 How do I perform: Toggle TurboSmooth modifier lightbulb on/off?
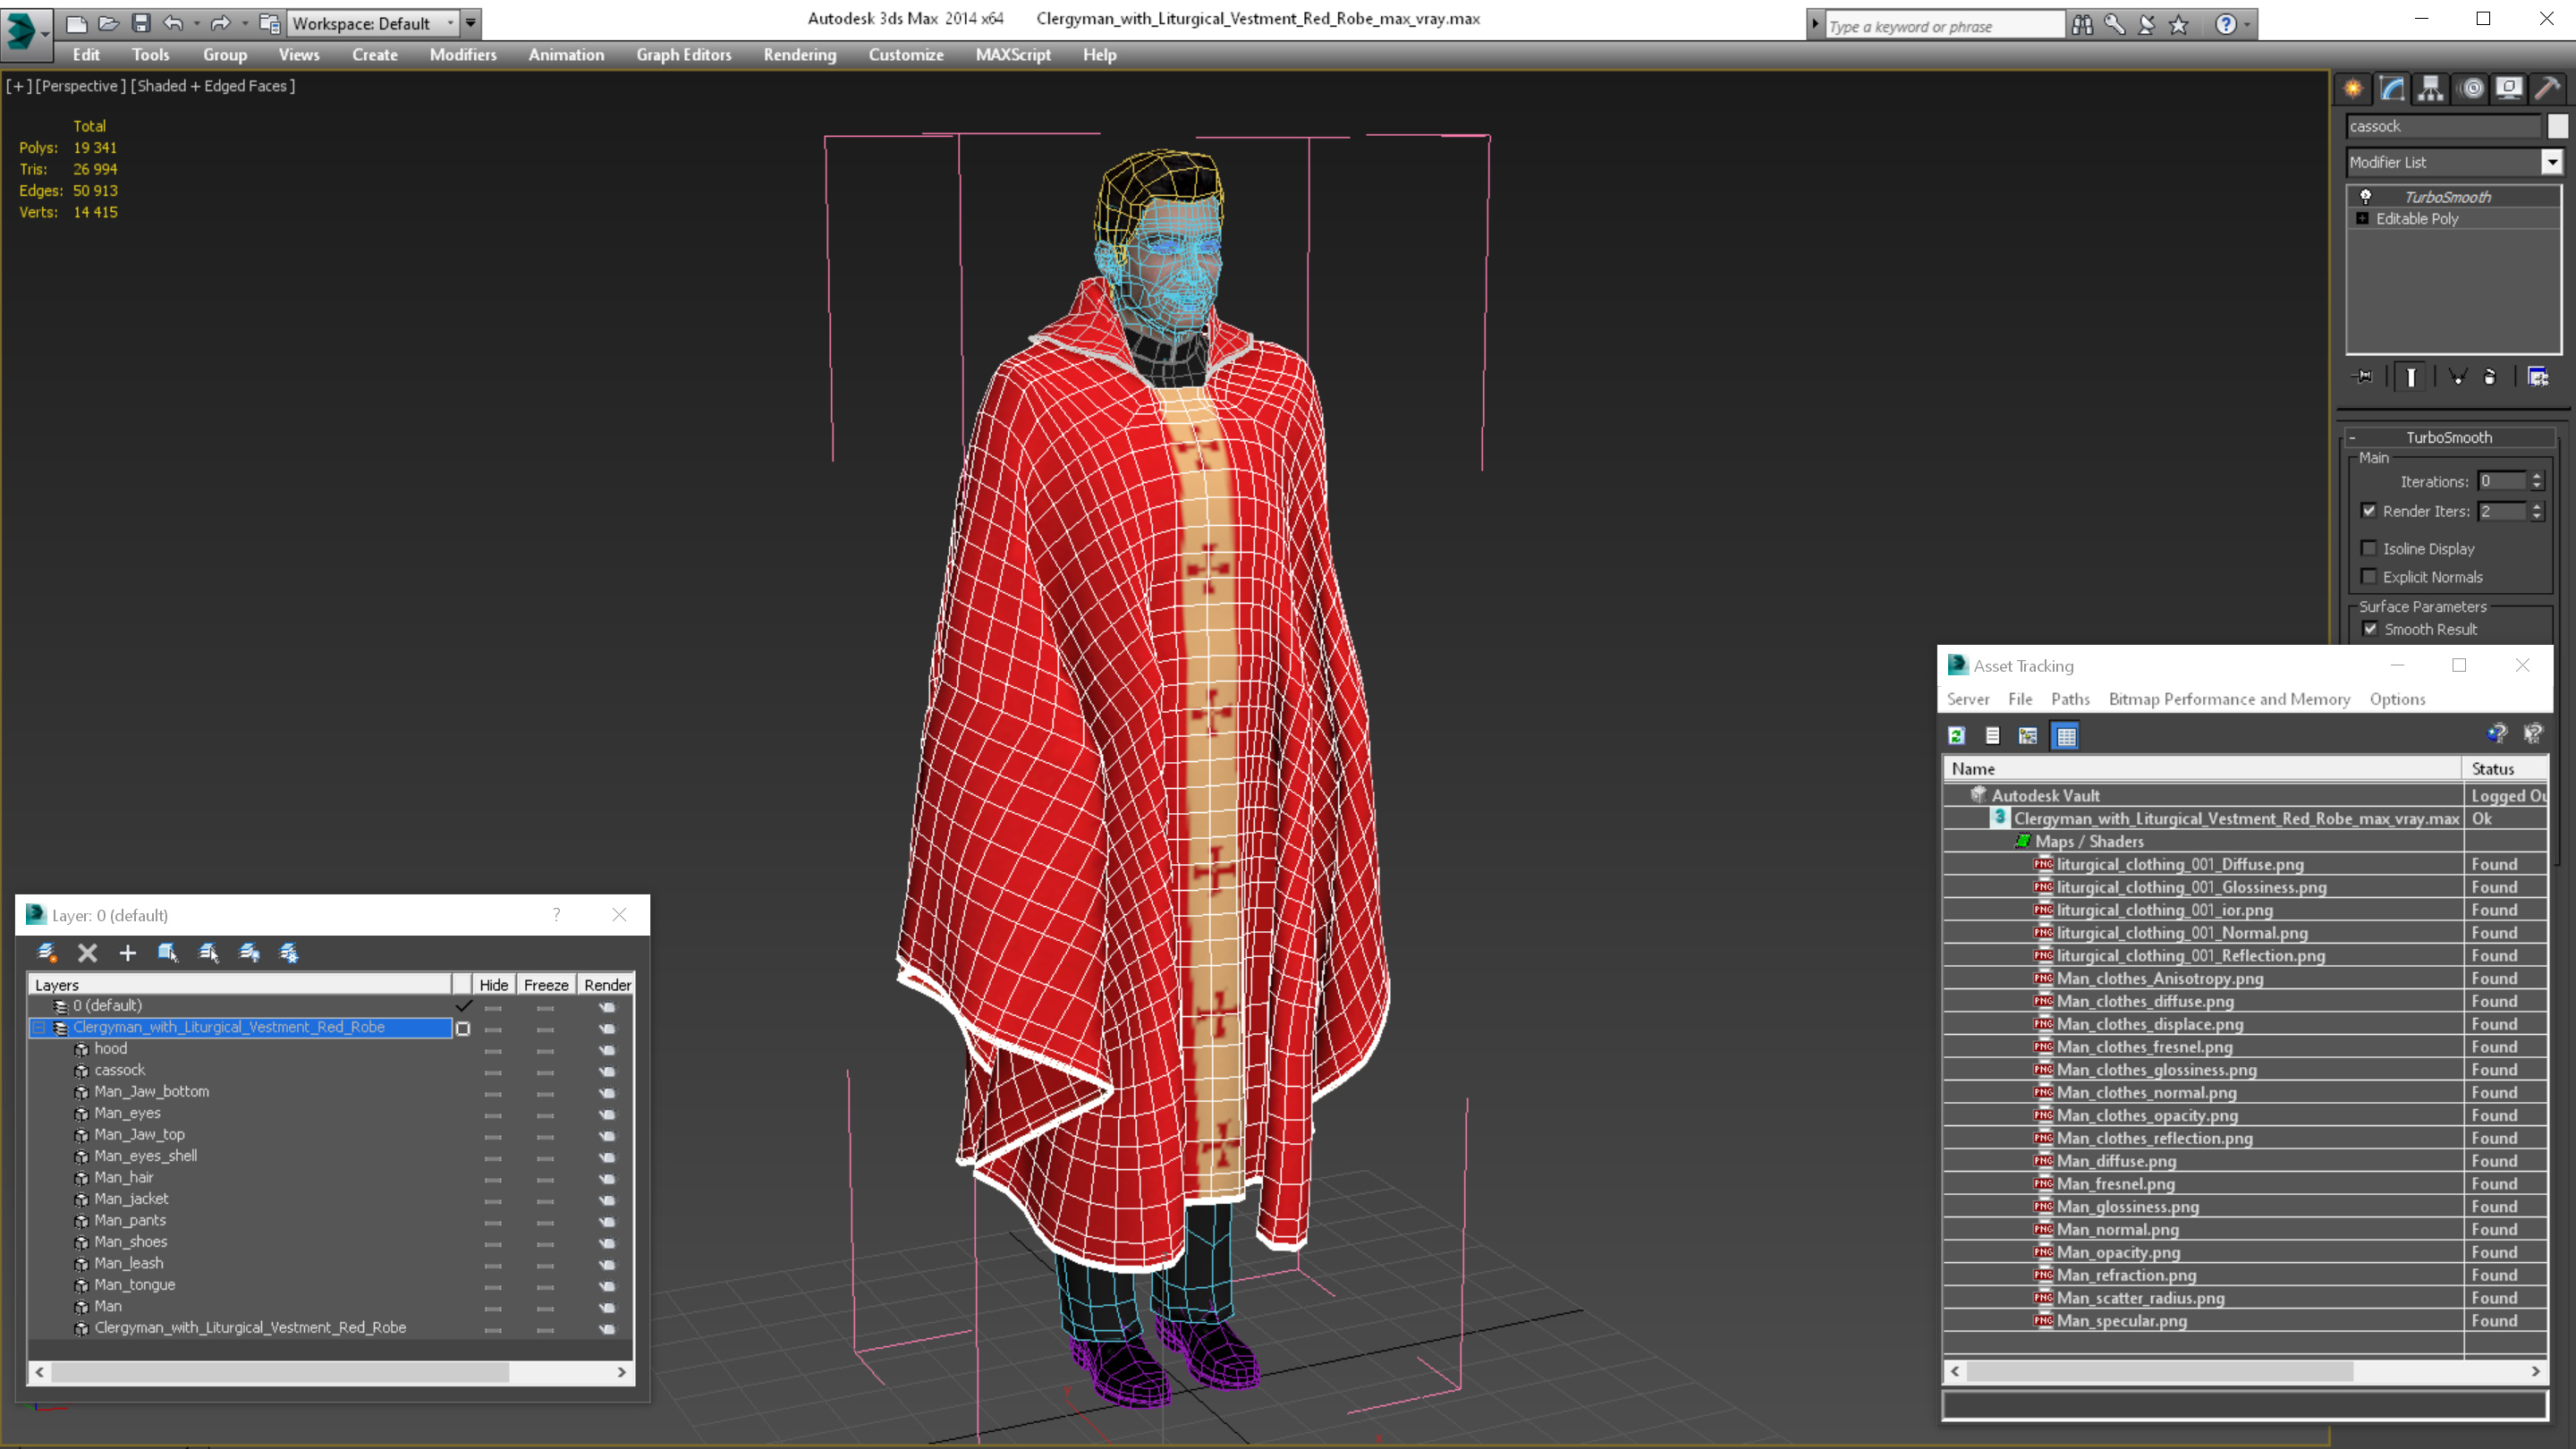click(2366, 197)
